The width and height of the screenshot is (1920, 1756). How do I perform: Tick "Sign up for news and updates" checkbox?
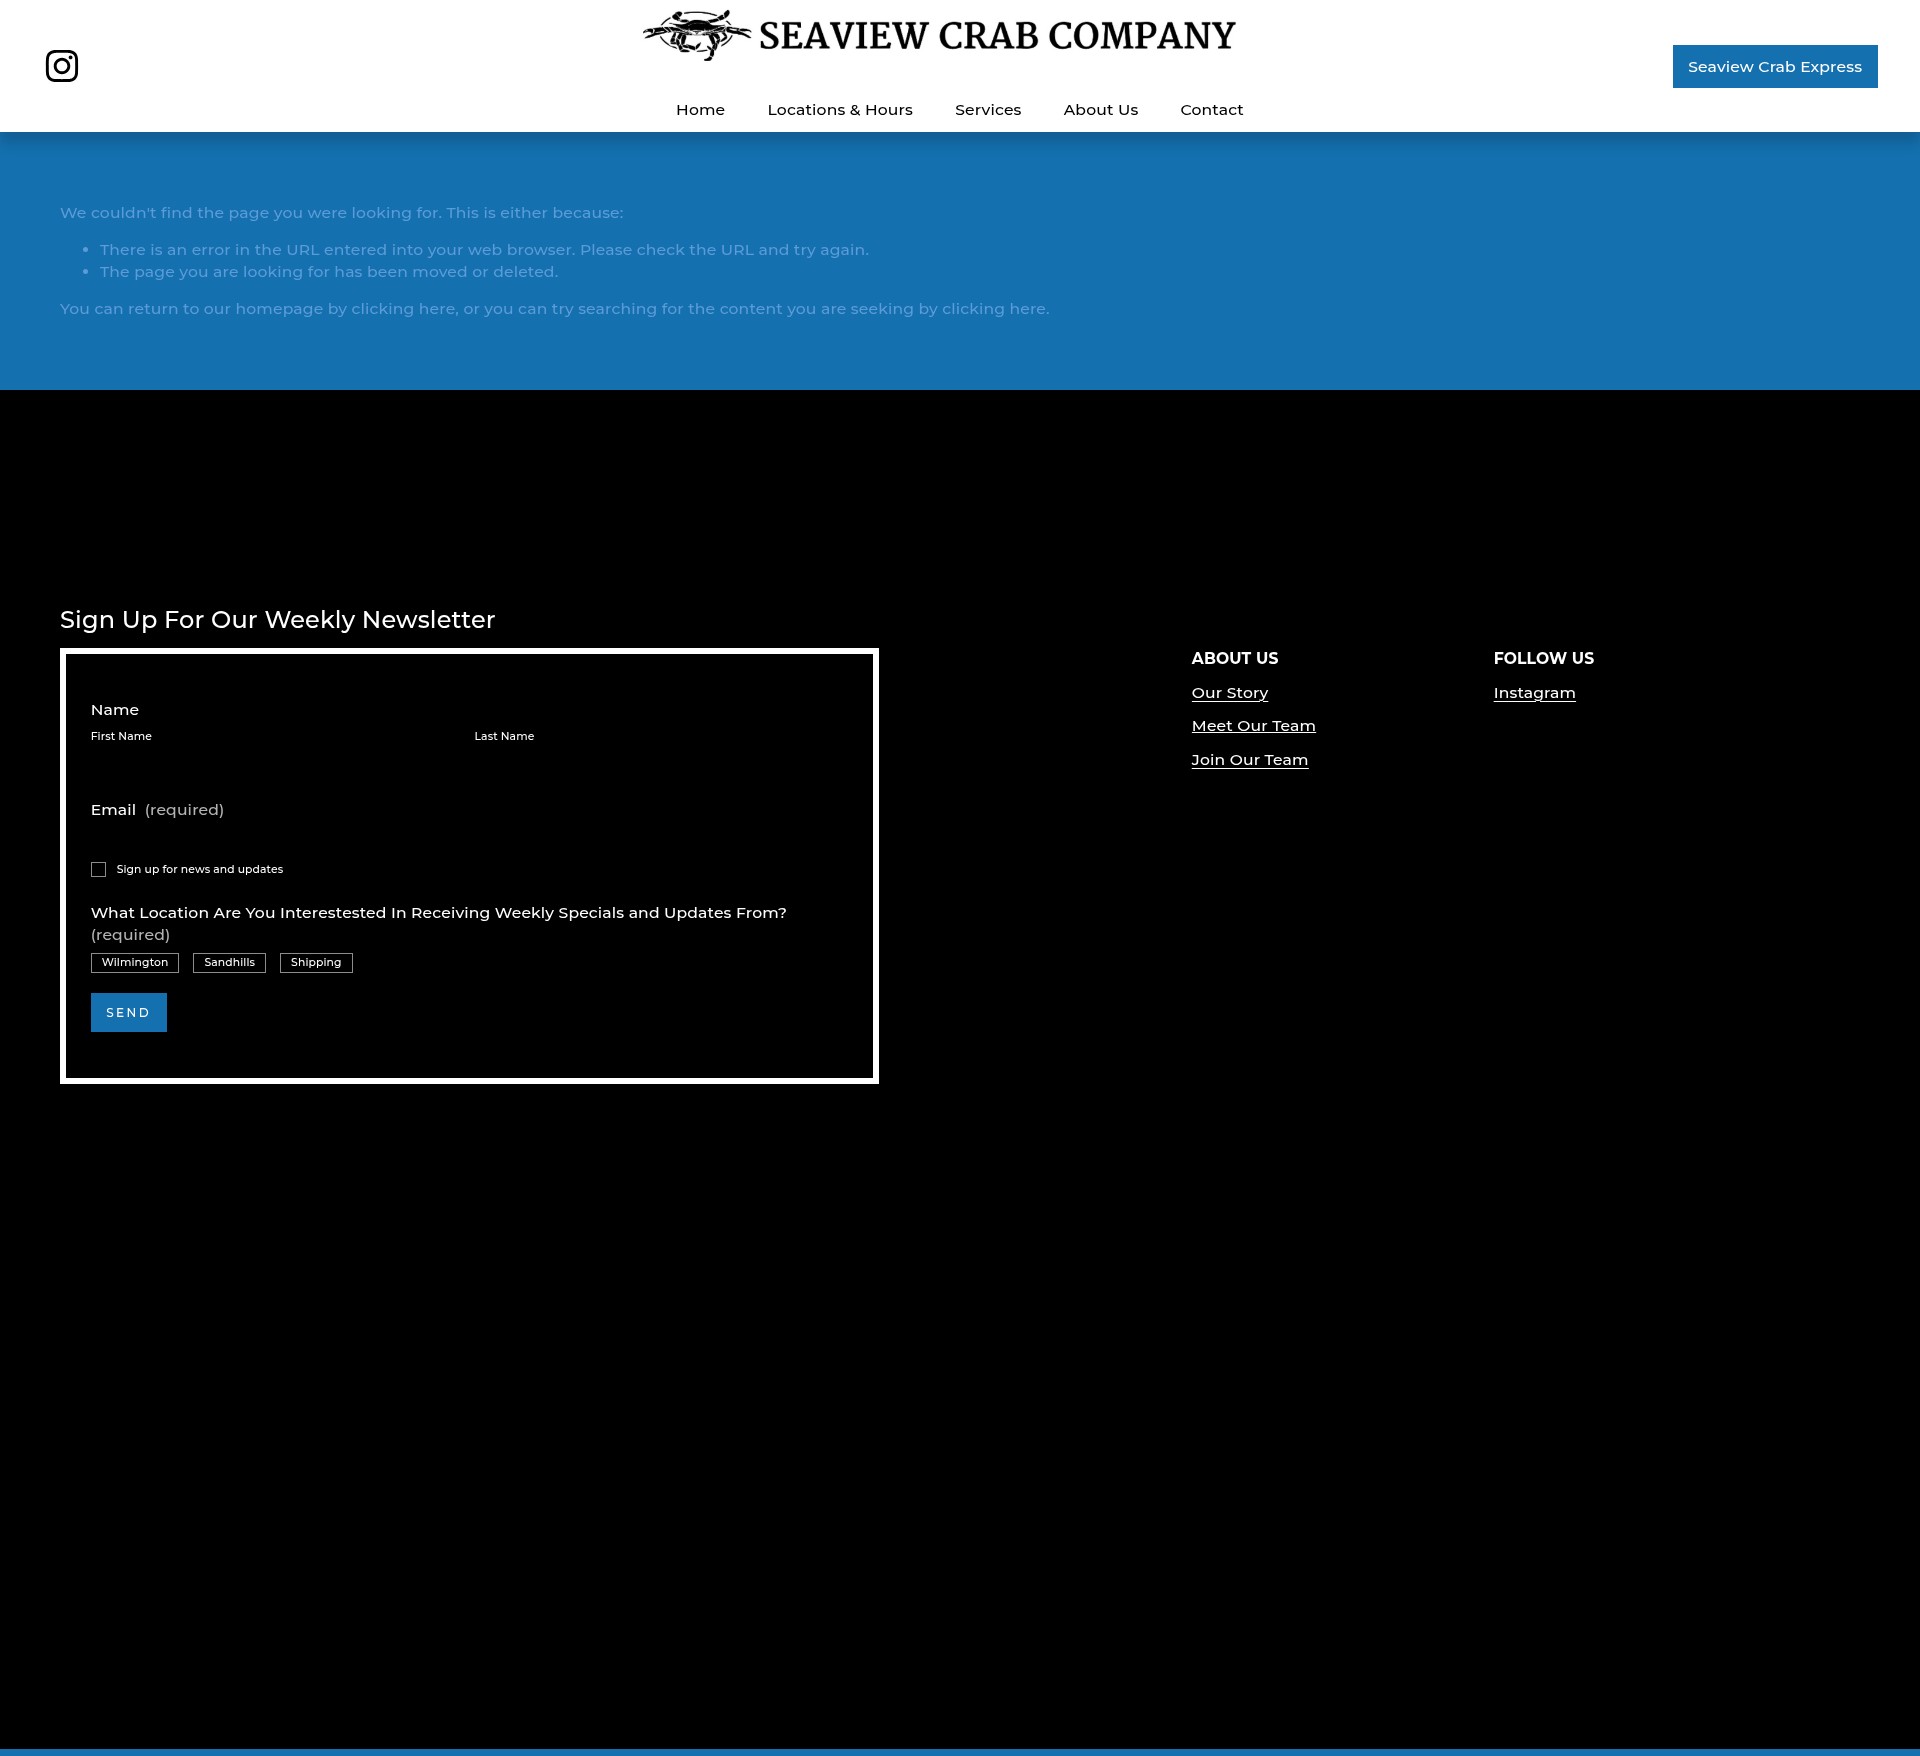click(98, 870)
